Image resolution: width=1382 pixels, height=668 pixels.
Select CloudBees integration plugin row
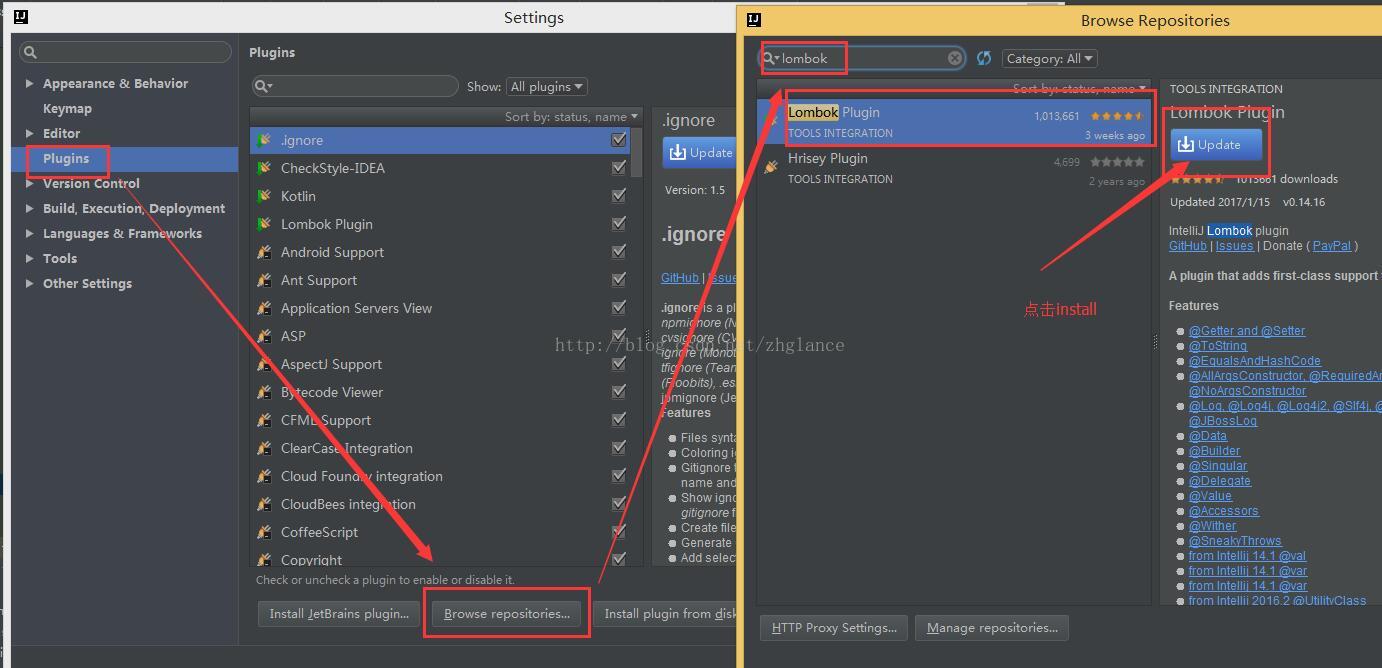coord(440,504)
